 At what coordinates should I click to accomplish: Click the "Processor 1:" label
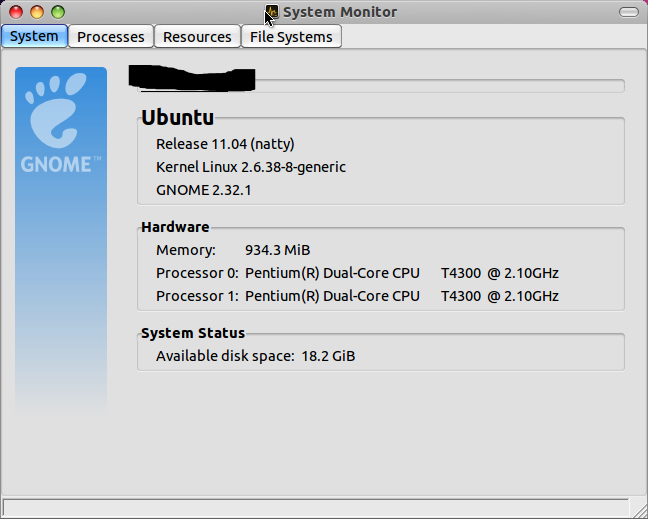click(x=197, y=296)
